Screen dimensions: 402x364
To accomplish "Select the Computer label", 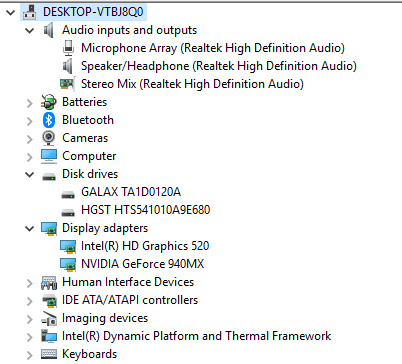I will pyautogui.click(x=89, y=156).
